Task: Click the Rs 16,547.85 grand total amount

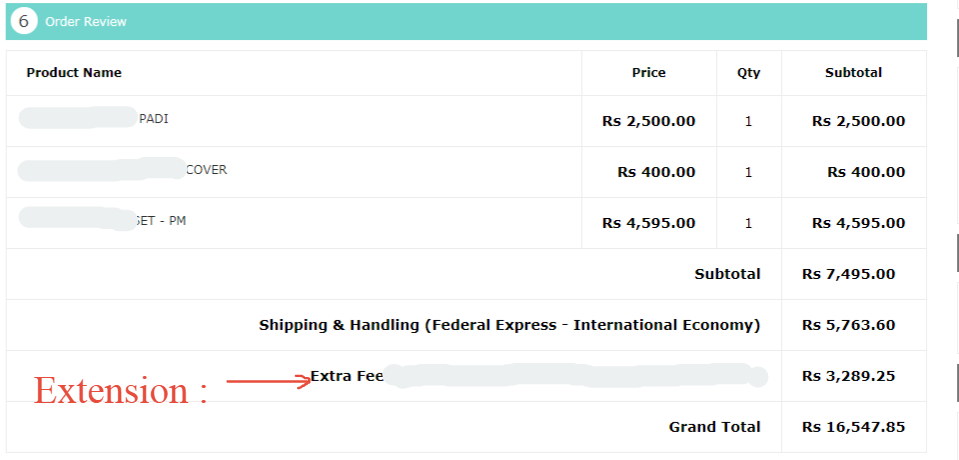Action: coord(853,427)
